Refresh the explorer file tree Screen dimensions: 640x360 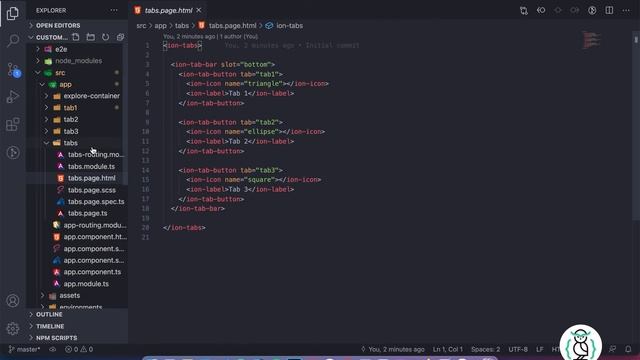(106, 37)
